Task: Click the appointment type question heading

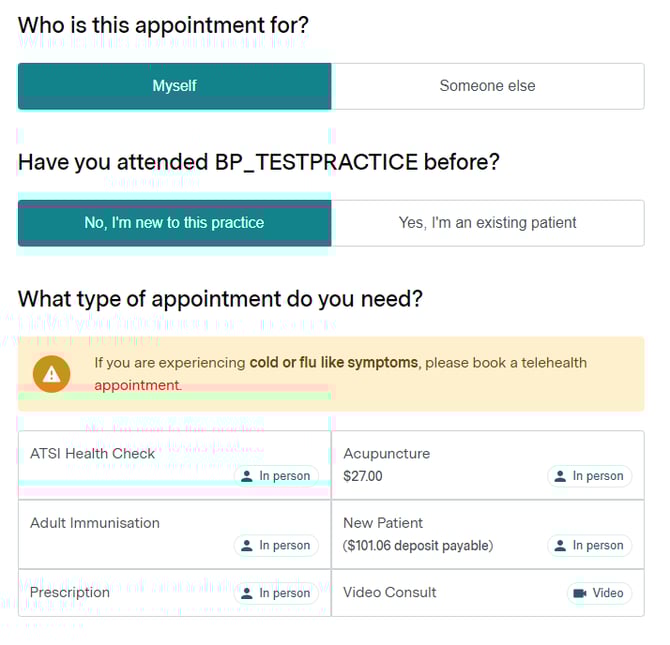Action: click(220, 299)
